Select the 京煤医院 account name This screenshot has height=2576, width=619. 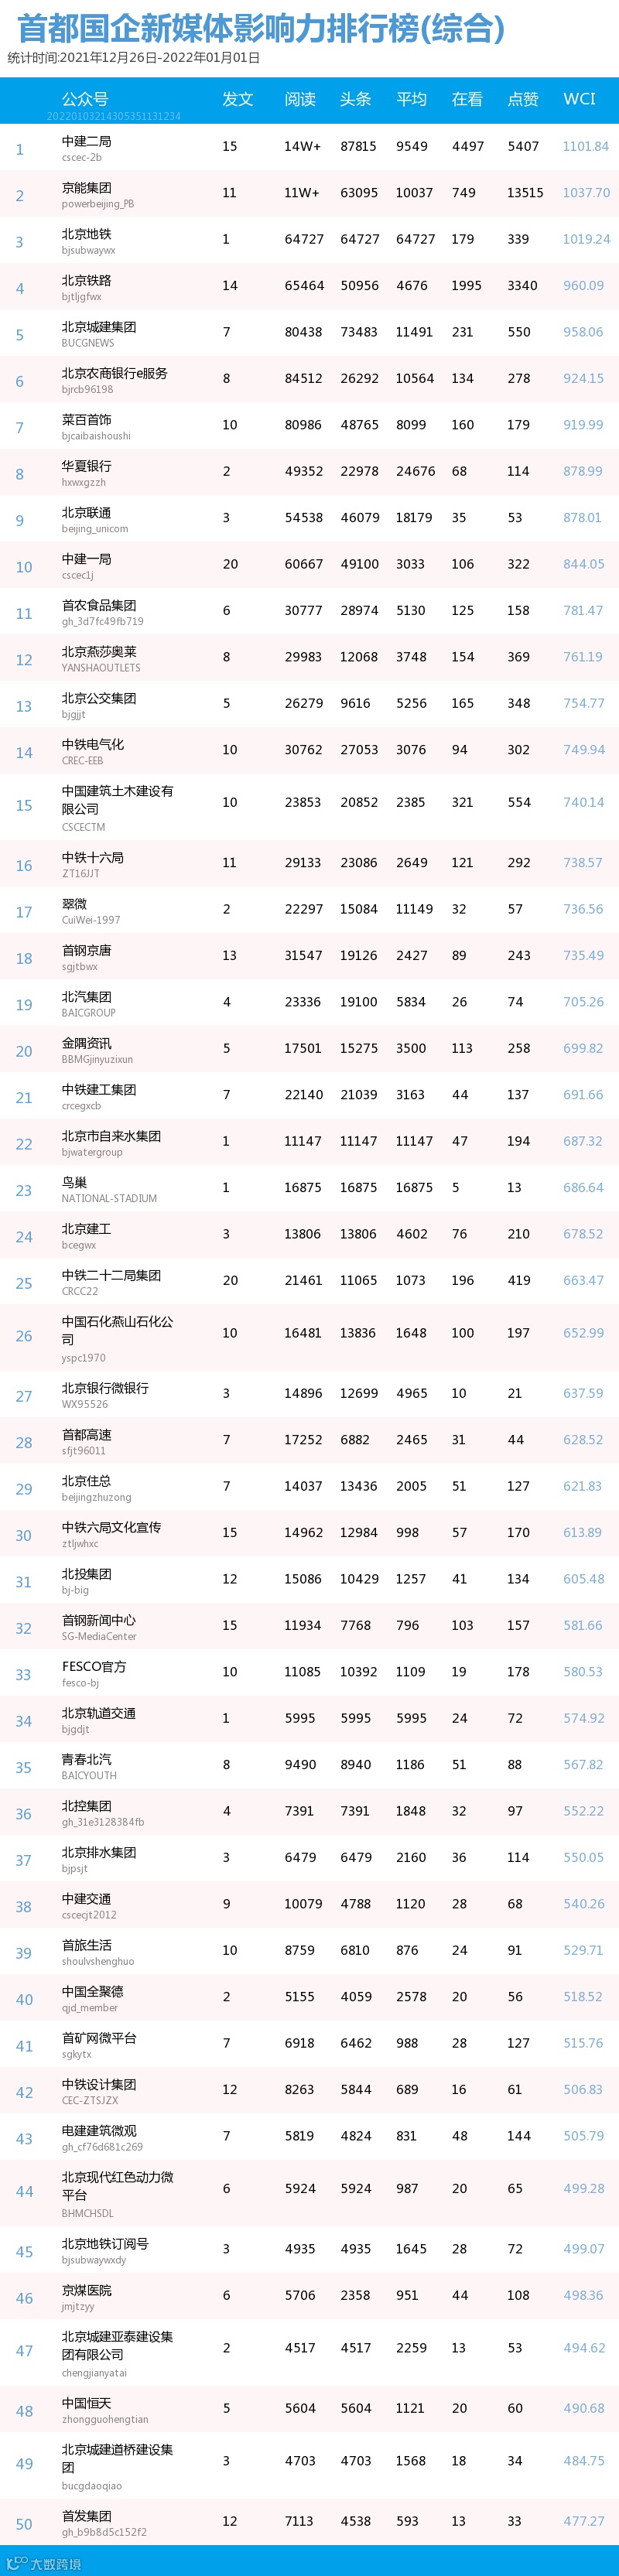pyautogui.click(x=87, y=2290)
